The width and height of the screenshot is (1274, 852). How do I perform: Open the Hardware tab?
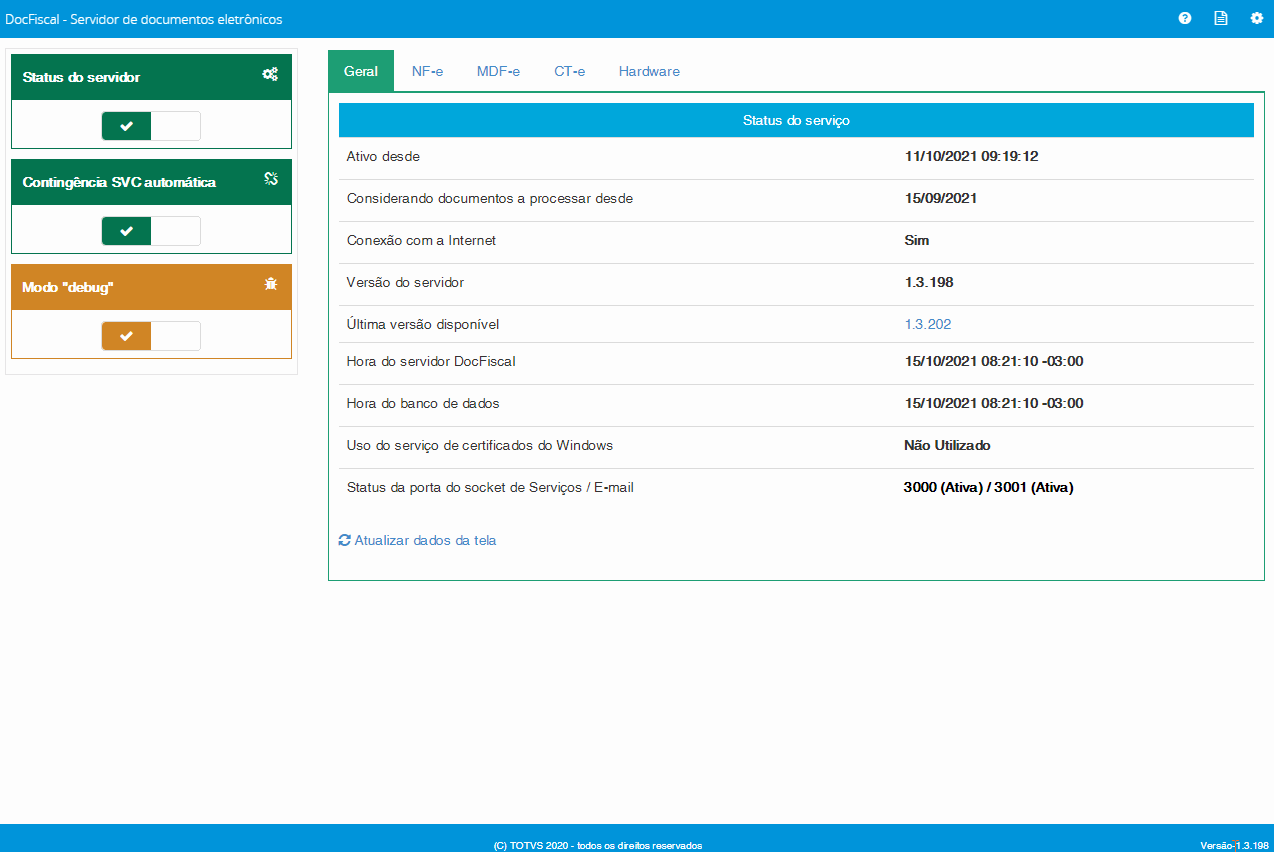point(649,71)
